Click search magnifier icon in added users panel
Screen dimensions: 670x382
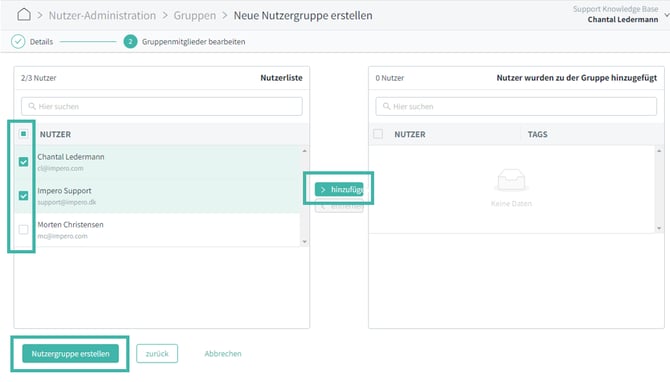pos(386,106)
